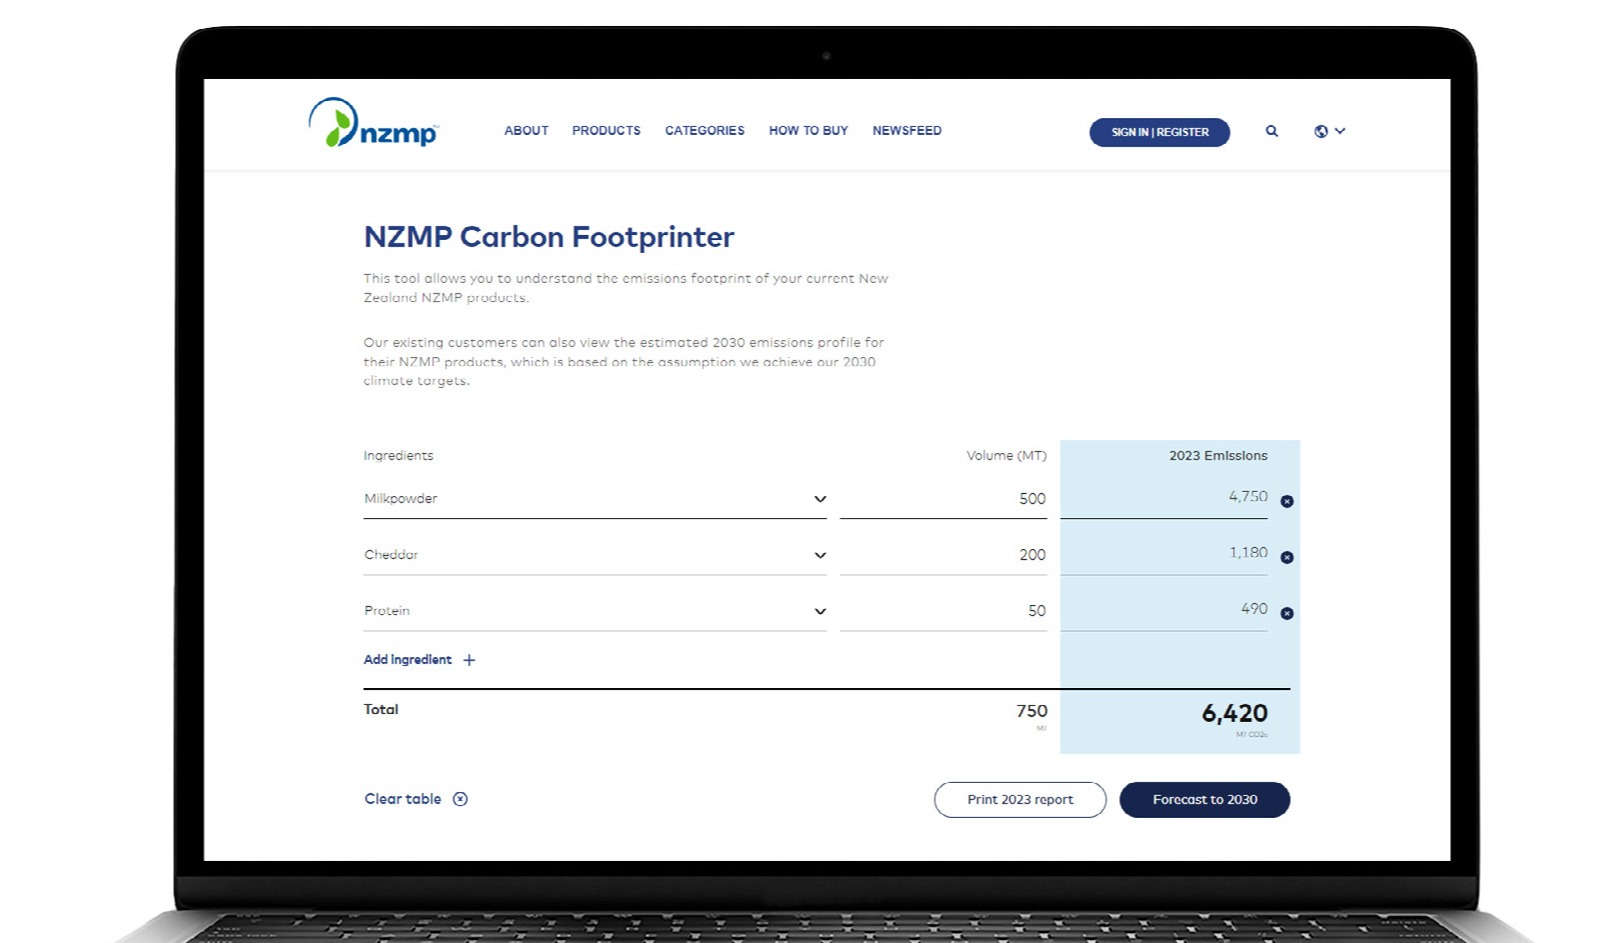Screen dimensions: 1604x943
Task: Edit the Protein volume field showing 50
Action: [x=944, y=611]
